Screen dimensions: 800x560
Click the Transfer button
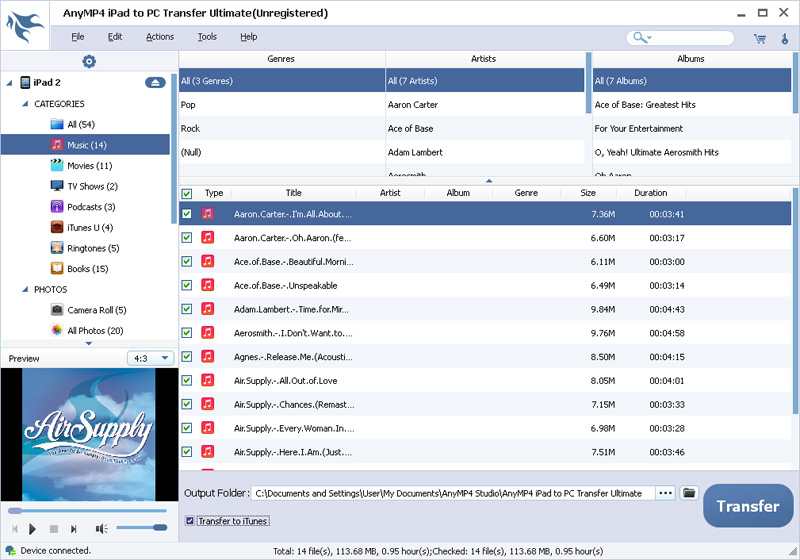[748, 506]
